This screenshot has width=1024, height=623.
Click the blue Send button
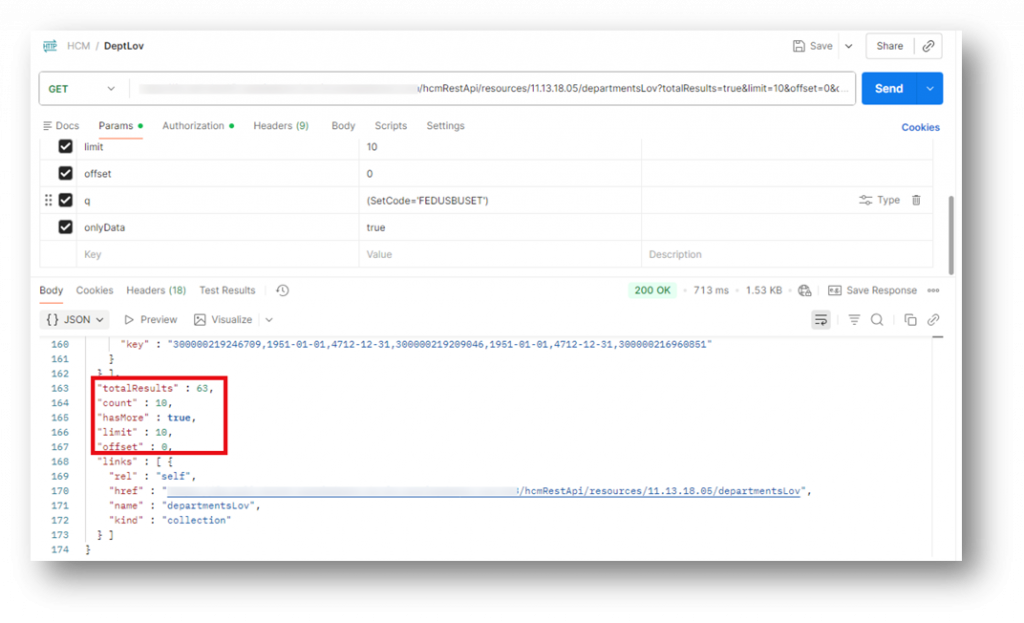click(x=889, y=88)
